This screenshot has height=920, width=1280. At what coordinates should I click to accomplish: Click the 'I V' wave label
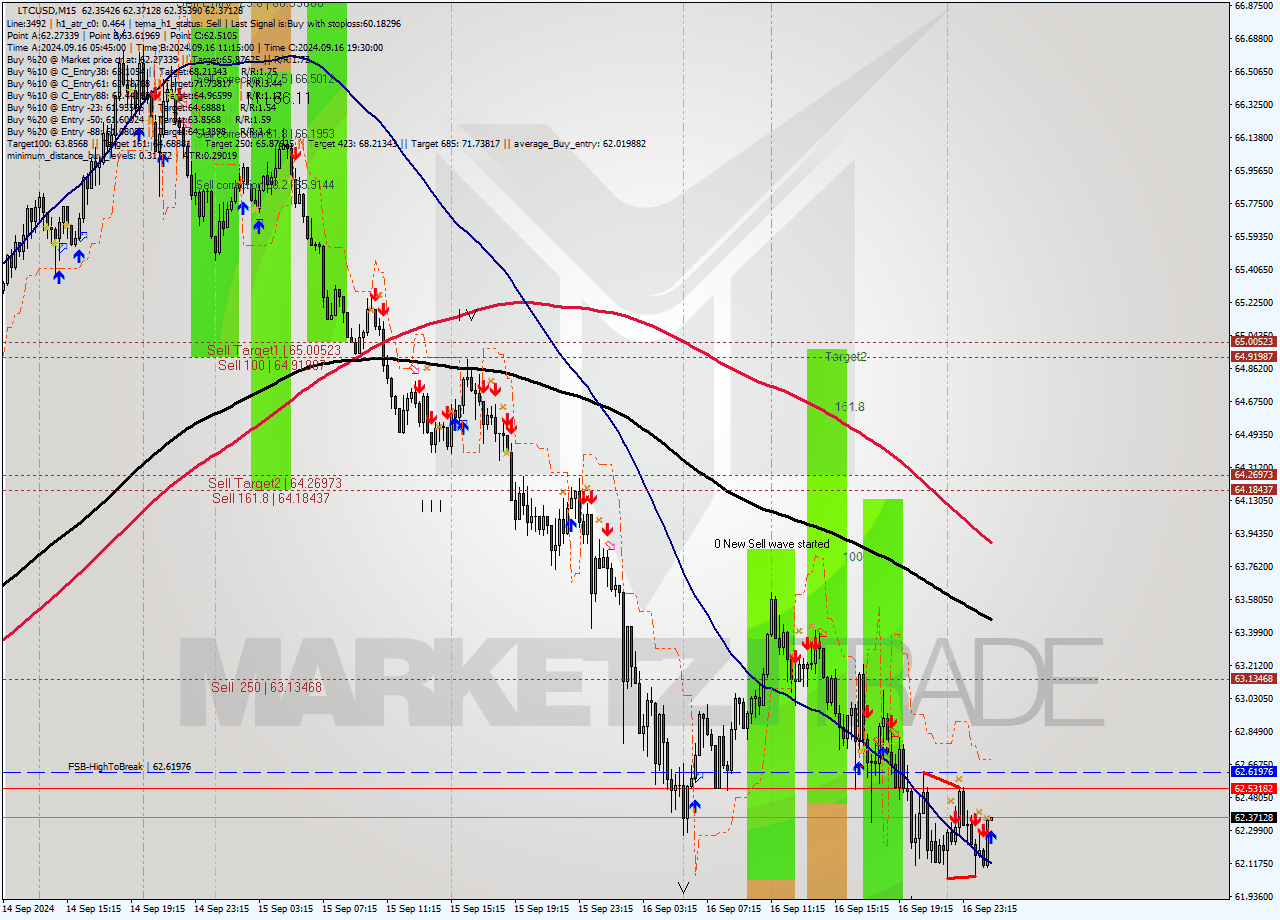point(466,315)
